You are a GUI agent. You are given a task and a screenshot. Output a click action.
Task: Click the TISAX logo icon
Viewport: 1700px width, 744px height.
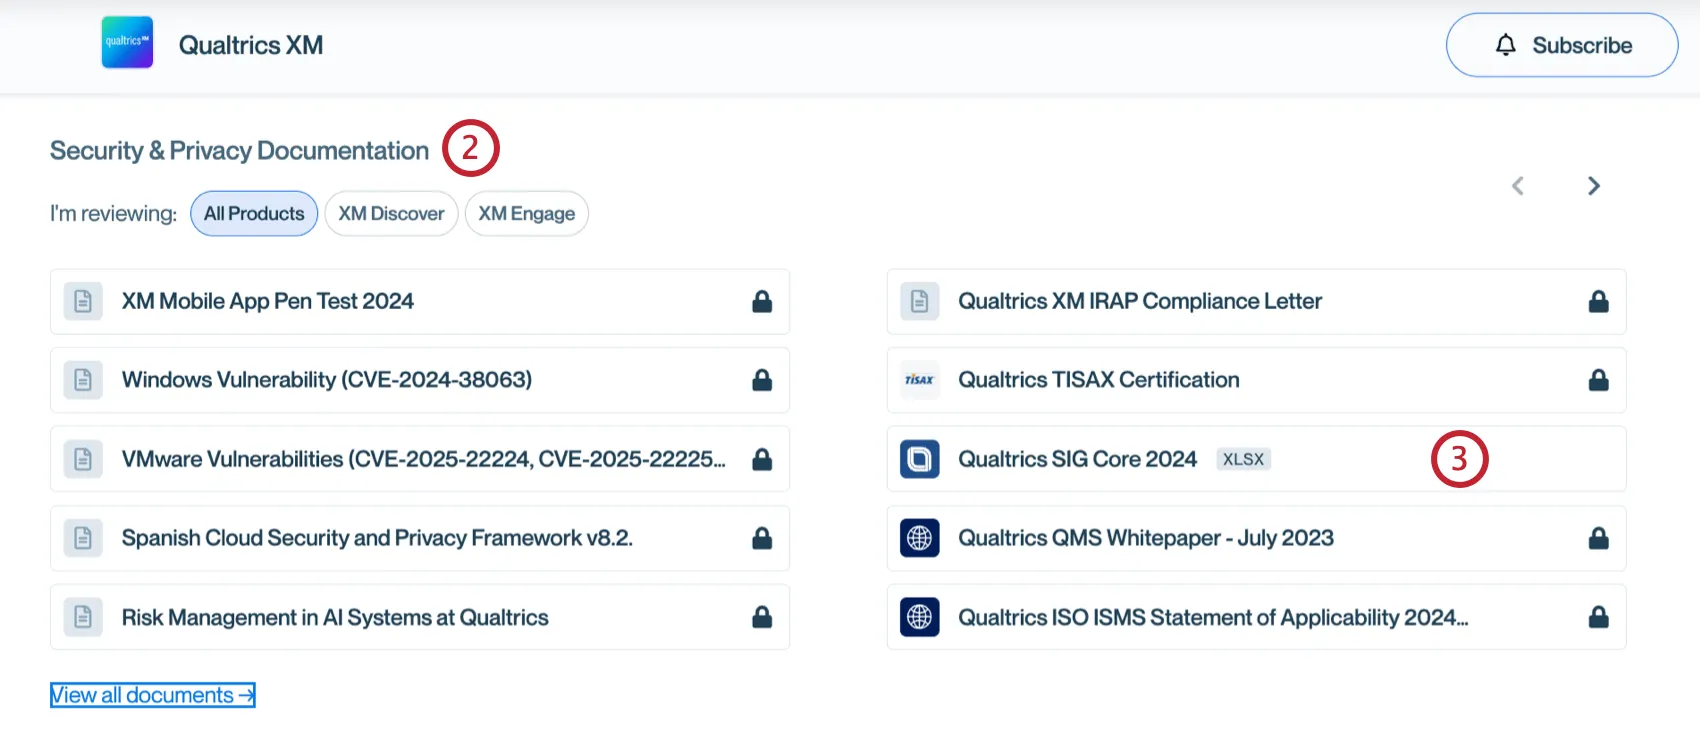919,380
